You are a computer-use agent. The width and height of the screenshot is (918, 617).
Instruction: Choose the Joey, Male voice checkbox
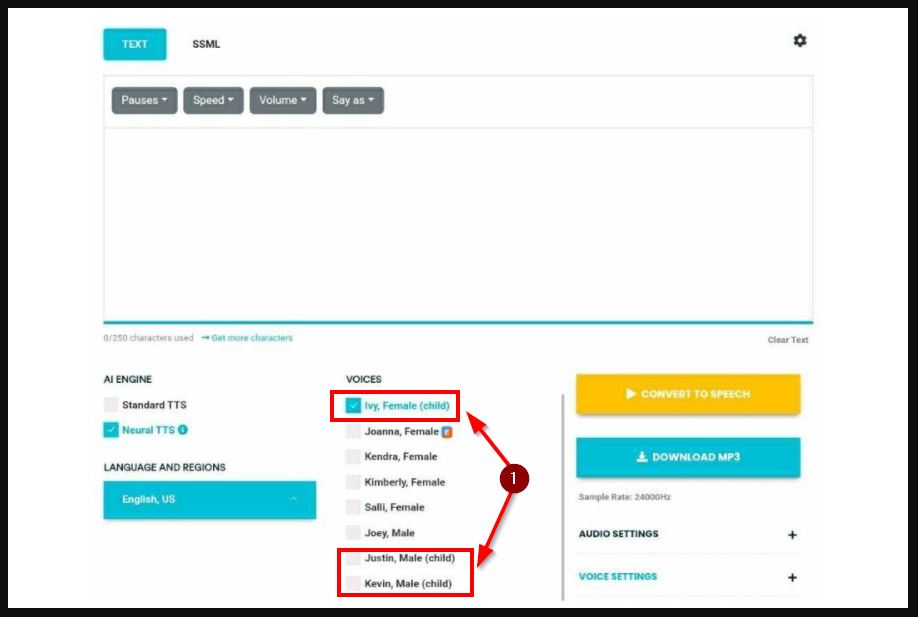(x=353, y=533)
